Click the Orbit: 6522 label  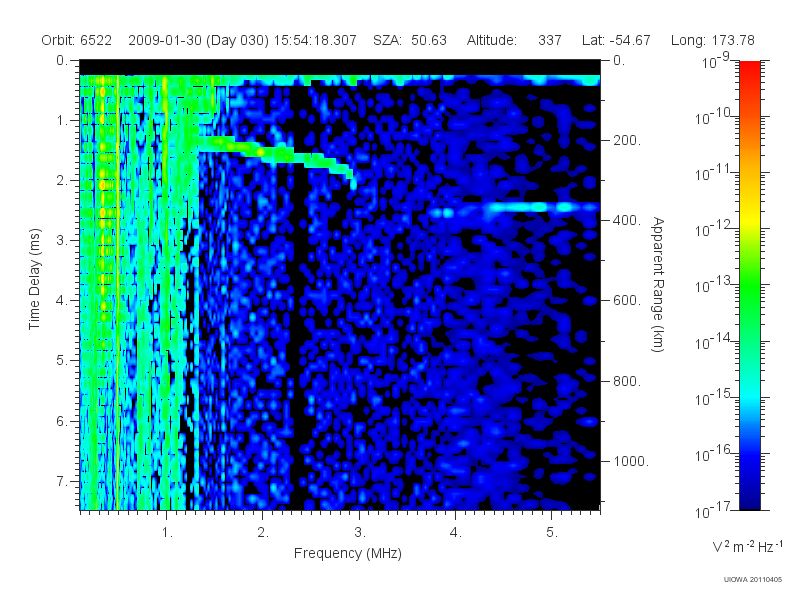[77, 40]
